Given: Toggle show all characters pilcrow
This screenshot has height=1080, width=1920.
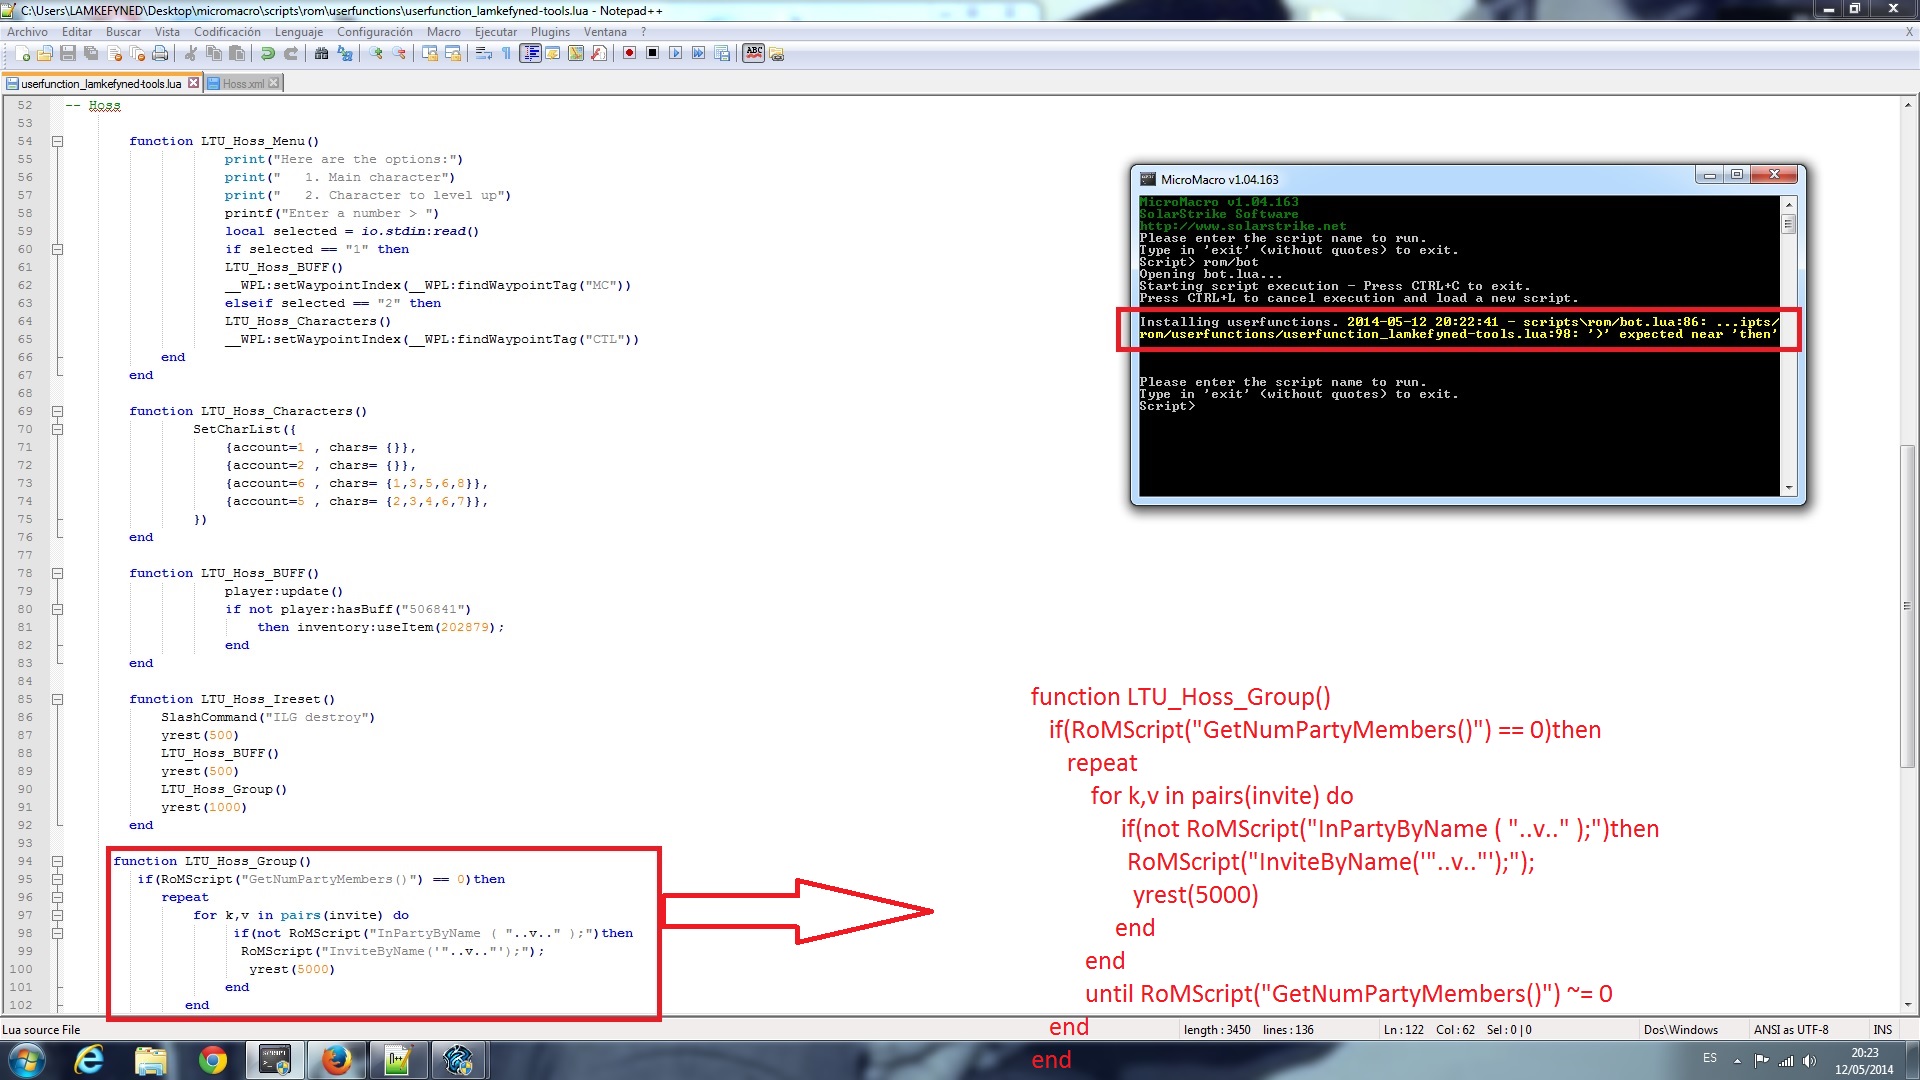Looking at the screenshot, I should (x=506, y=54).
